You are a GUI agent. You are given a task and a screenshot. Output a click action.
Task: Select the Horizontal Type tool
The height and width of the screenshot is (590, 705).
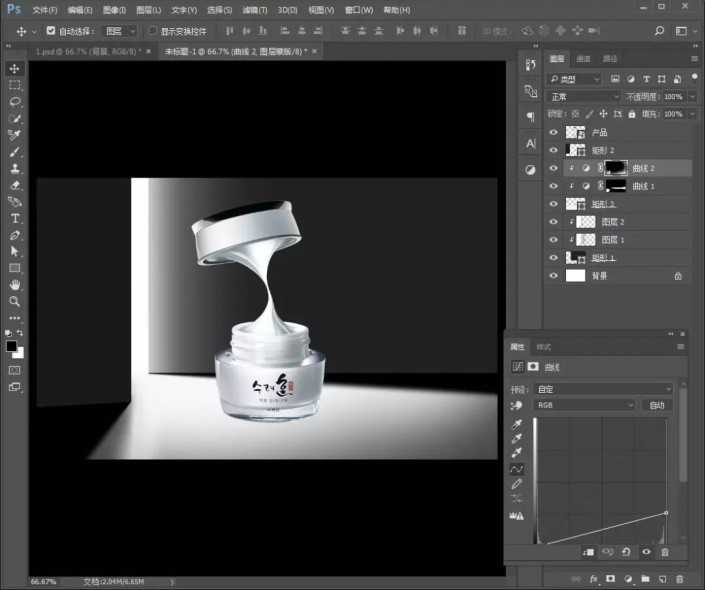point(15,218)
